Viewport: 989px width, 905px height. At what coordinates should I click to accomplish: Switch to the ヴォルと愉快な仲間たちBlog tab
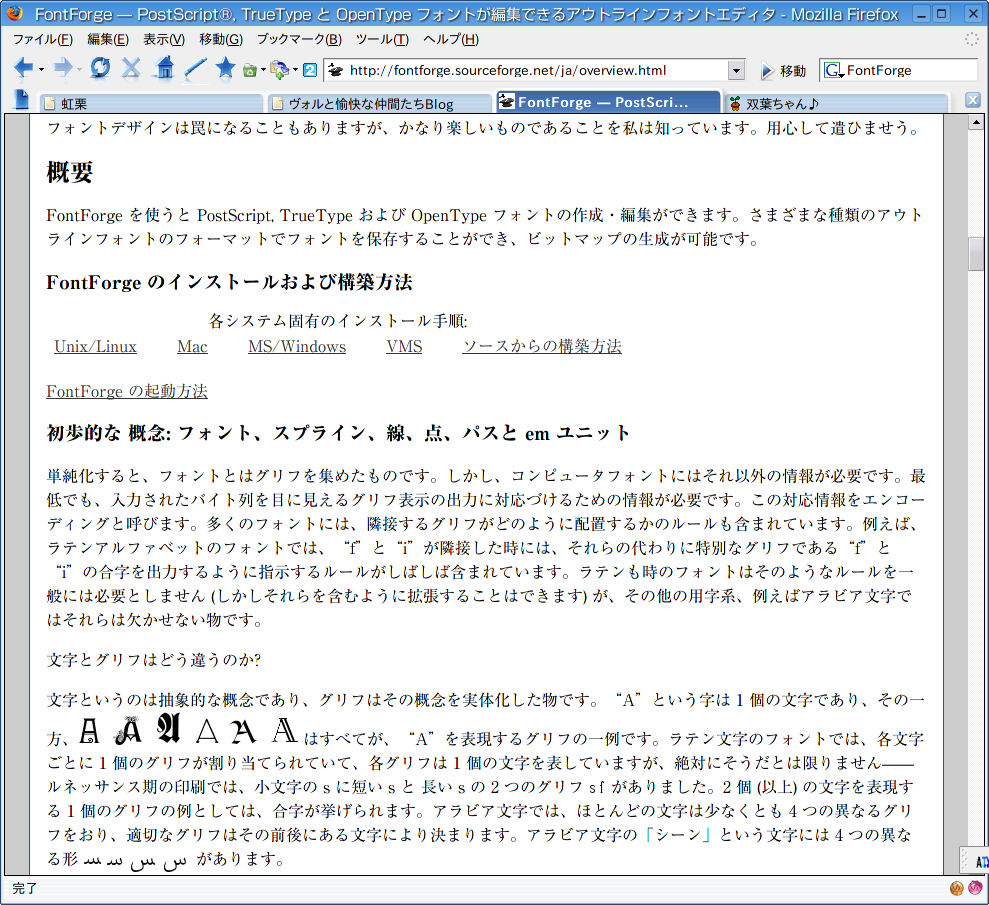[x=380, y=103]
